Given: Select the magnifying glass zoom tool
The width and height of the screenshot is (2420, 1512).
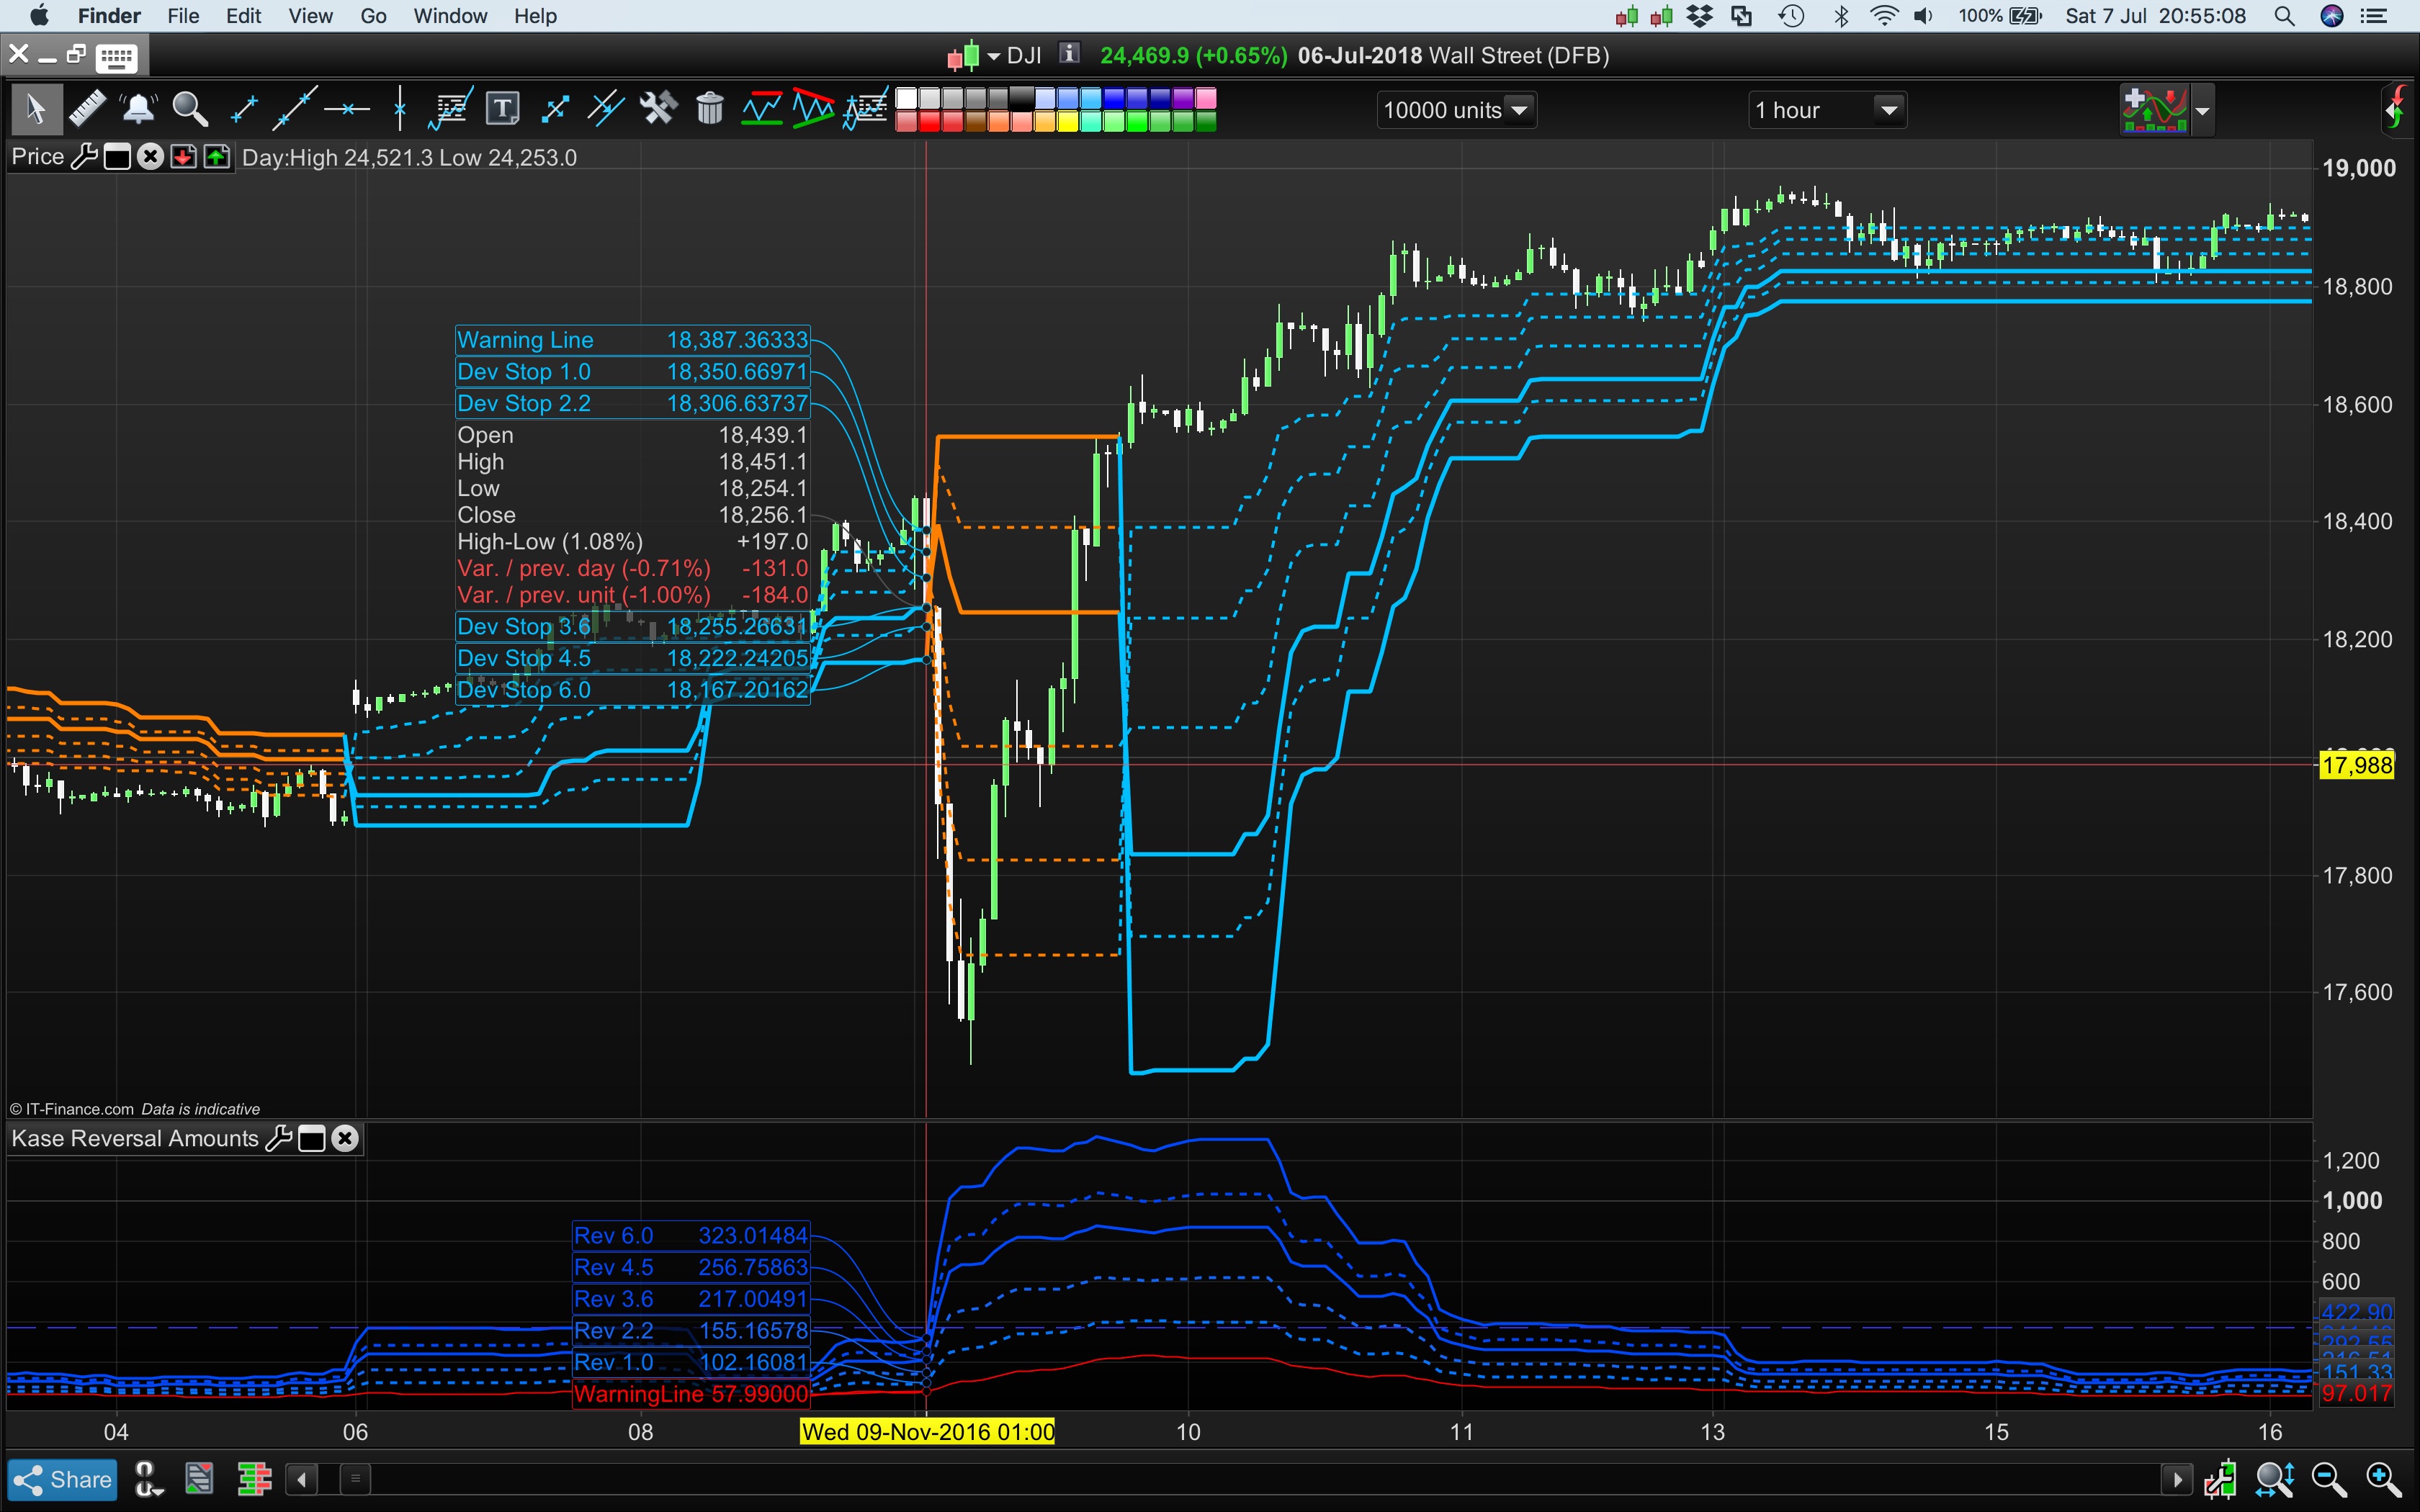Looking at the screenshot, I should 190,108.
